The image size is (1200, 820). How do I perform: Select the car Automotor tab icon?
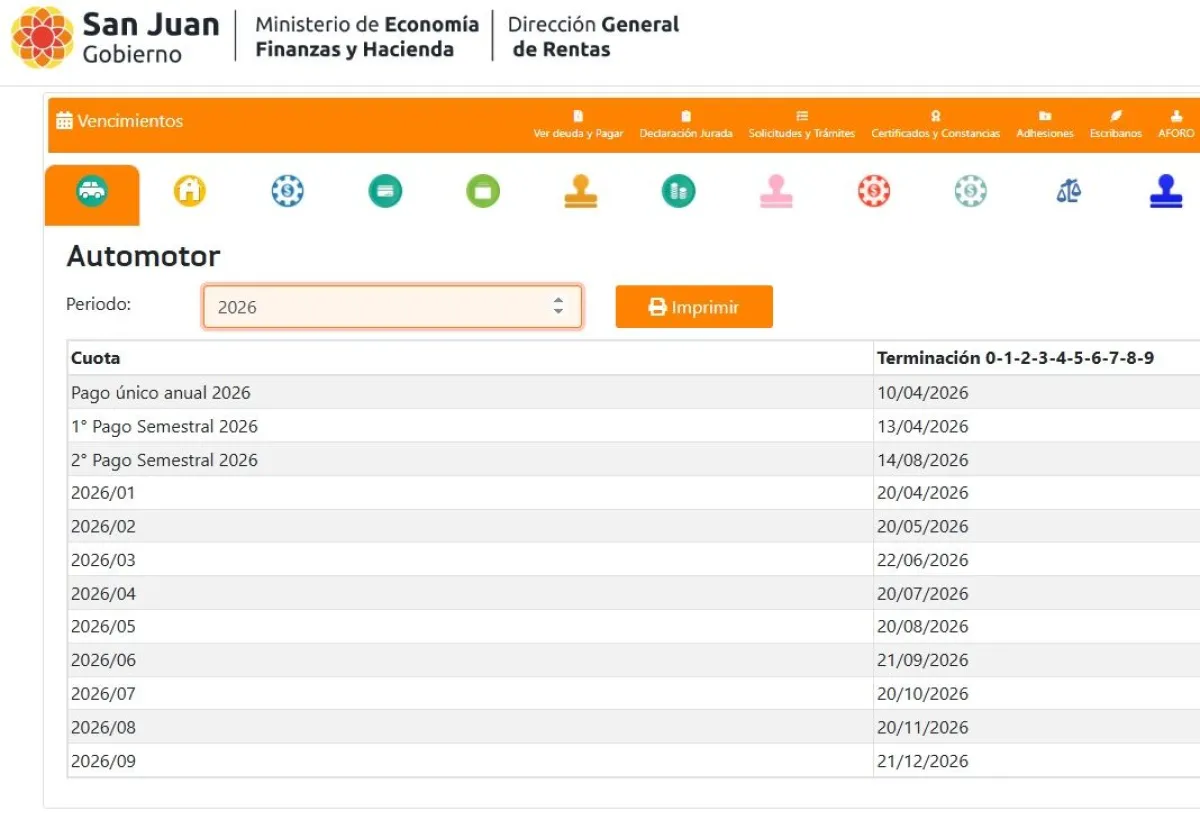[x=92, y=191]
